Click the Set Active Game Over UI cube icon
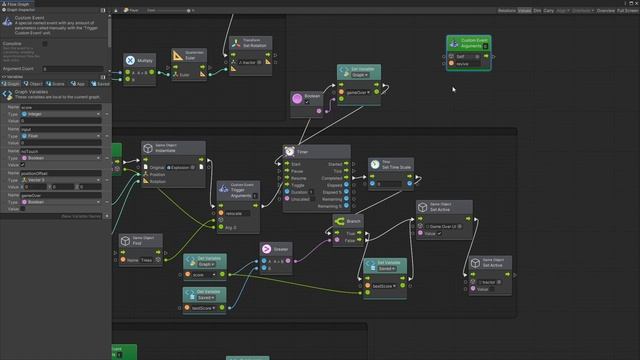This screenshot has height=360, width=640. tap(422, 207)
